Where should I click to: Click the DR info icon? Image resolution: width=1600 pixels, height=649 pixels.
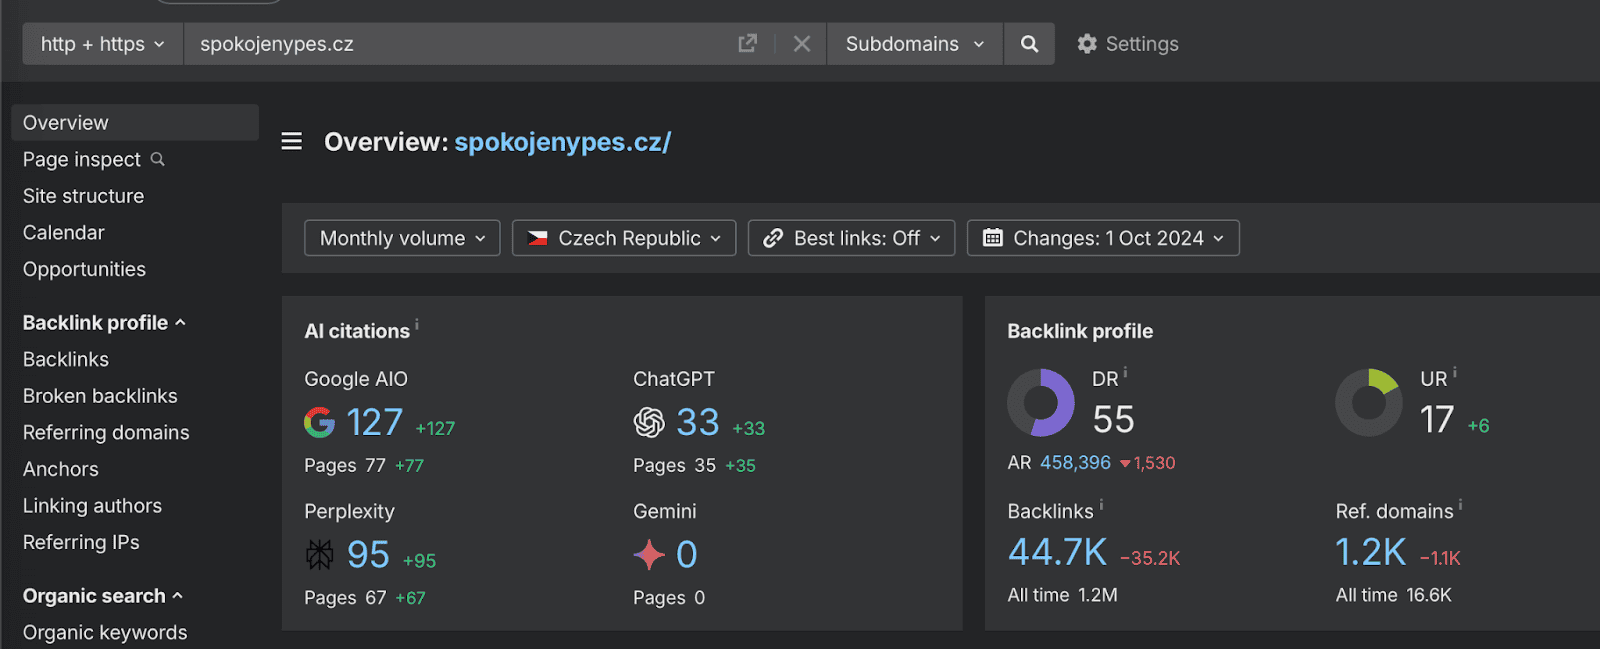(x=1125, y=373)
